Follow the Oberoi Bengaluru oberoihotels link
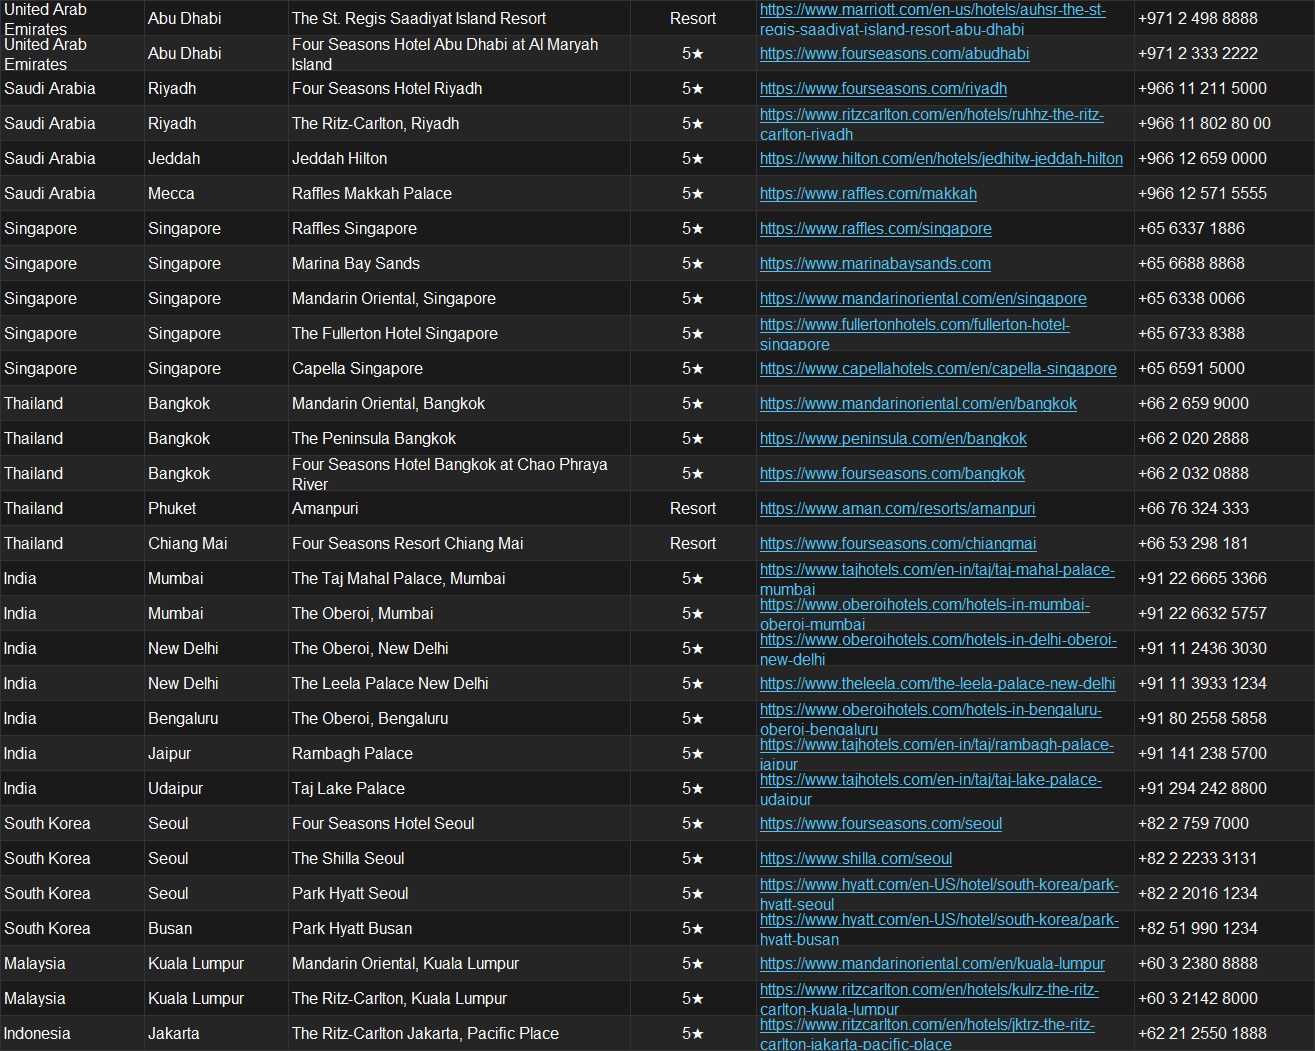Viewport: 1315px width, 1051px height. (931, 719)
